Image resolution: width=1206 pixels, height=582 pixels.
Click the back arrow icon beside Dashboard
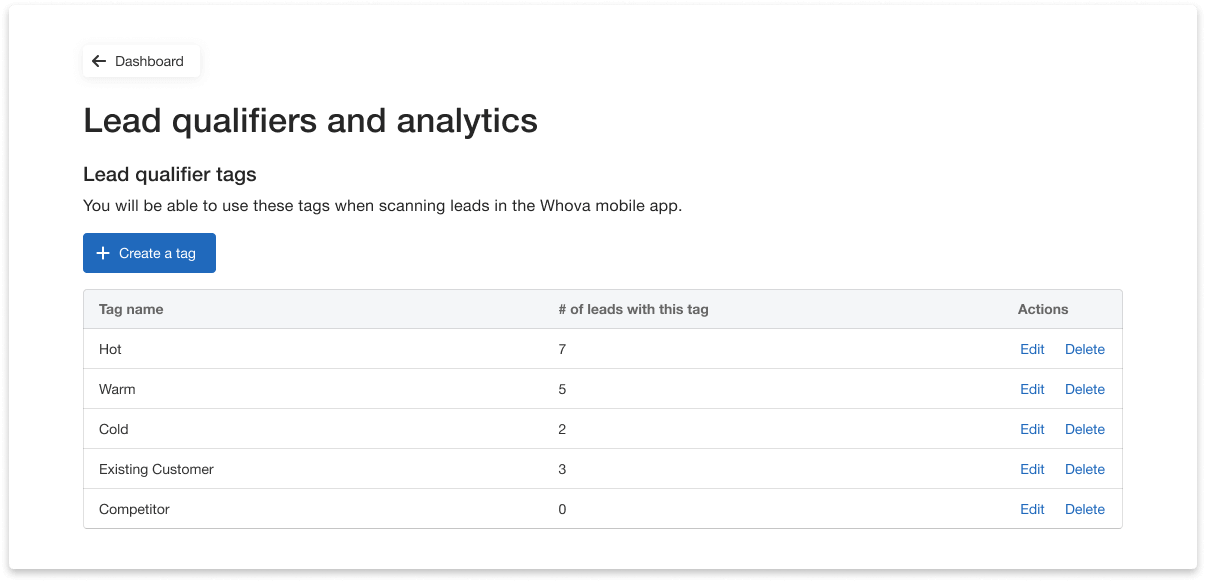(99, 61)
